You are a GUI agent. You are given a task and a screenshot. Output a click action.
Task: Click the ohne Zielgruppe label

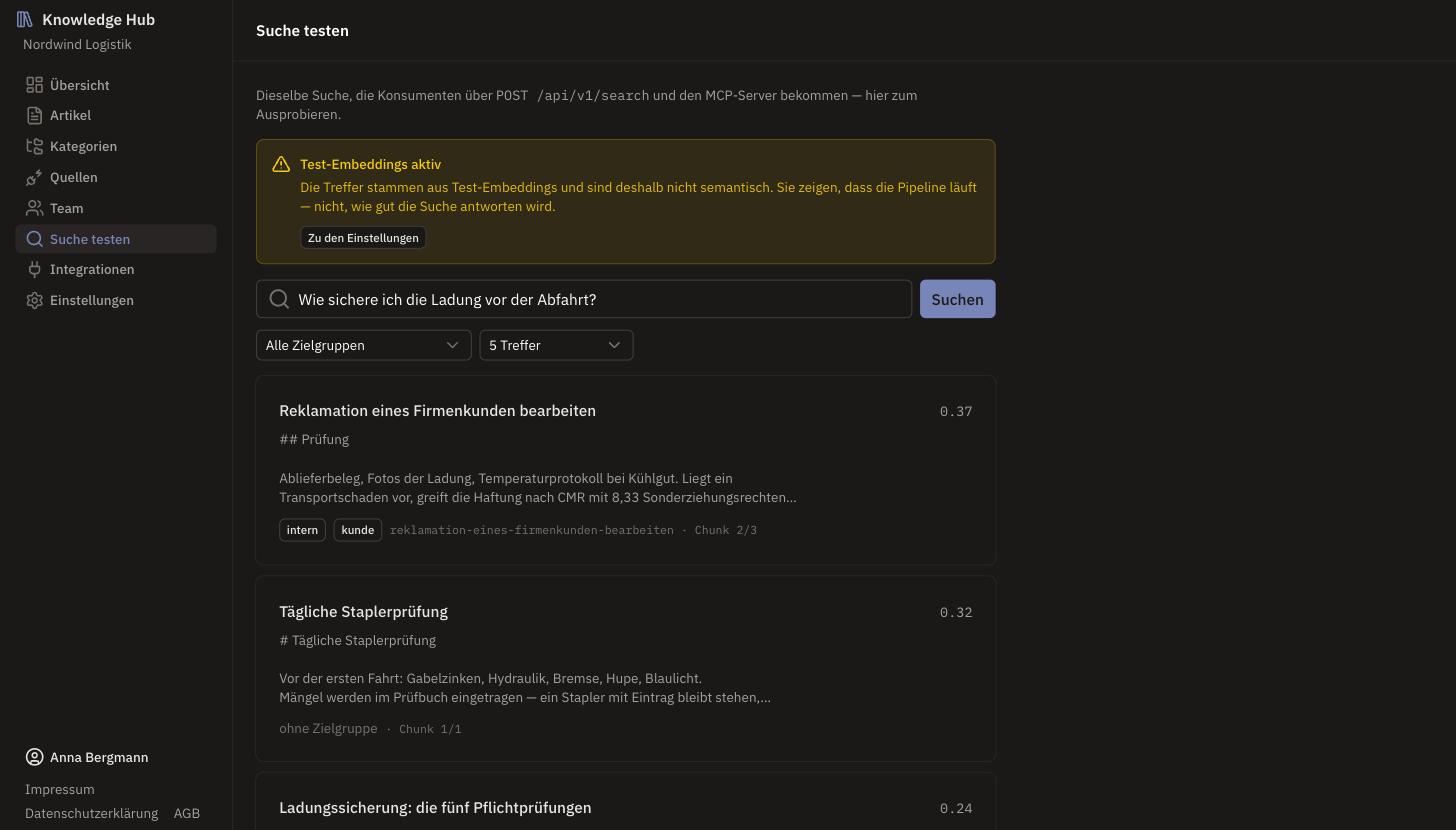328,729
